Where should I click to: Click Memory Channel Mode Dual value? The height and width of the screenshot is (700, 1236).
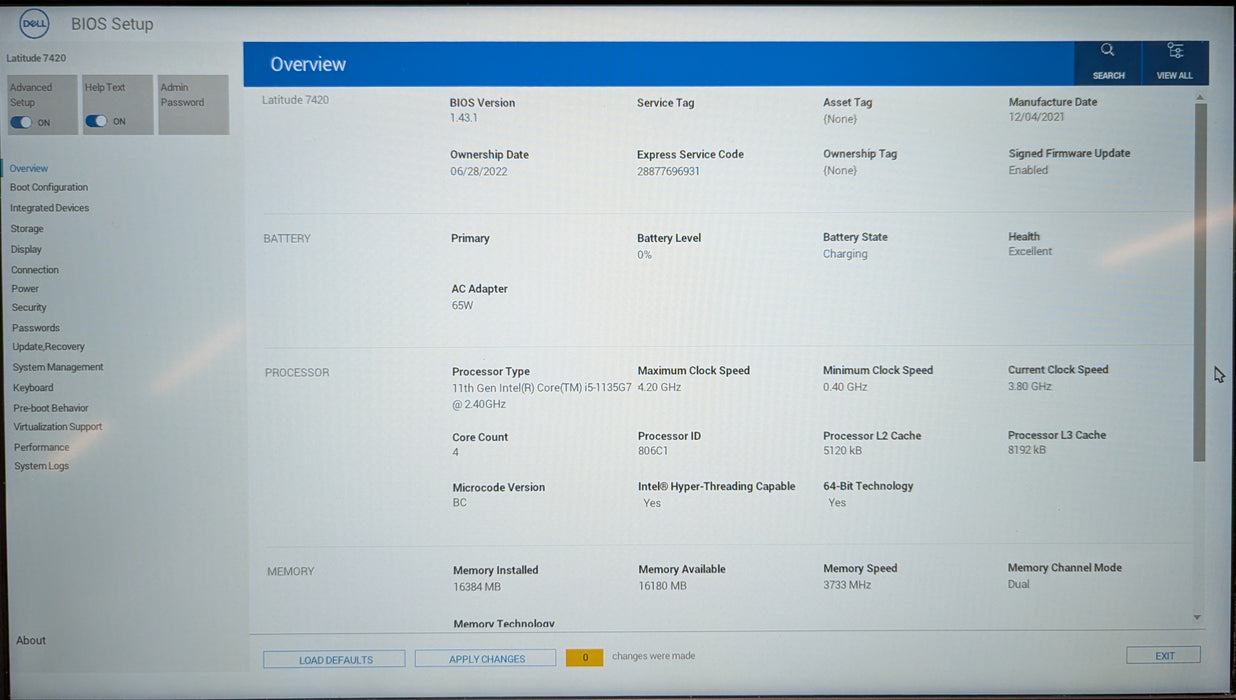click(x=1019, y=584)
